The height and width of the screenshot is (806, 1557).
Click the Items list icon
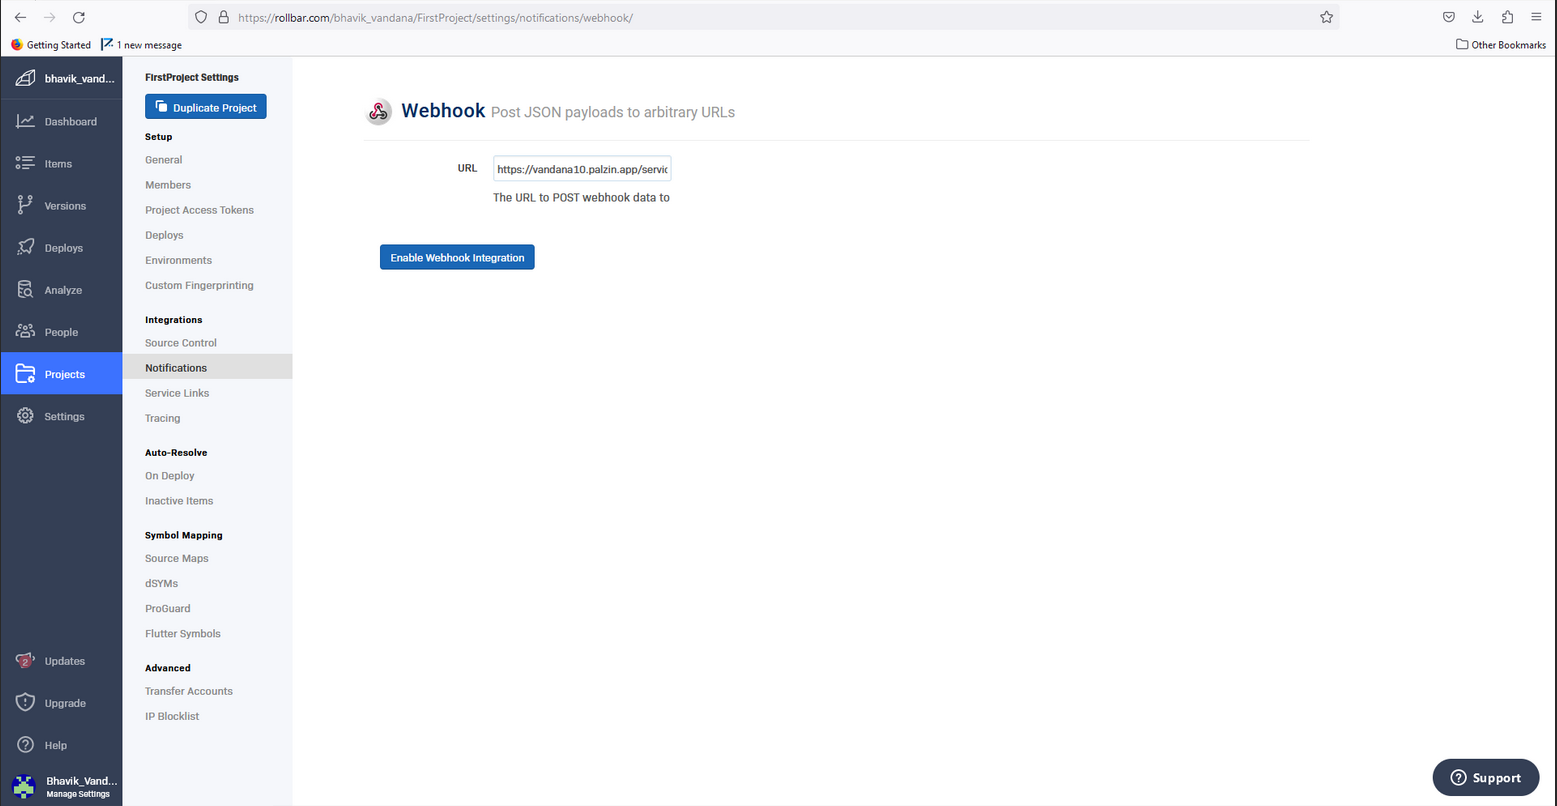(25, 163)
